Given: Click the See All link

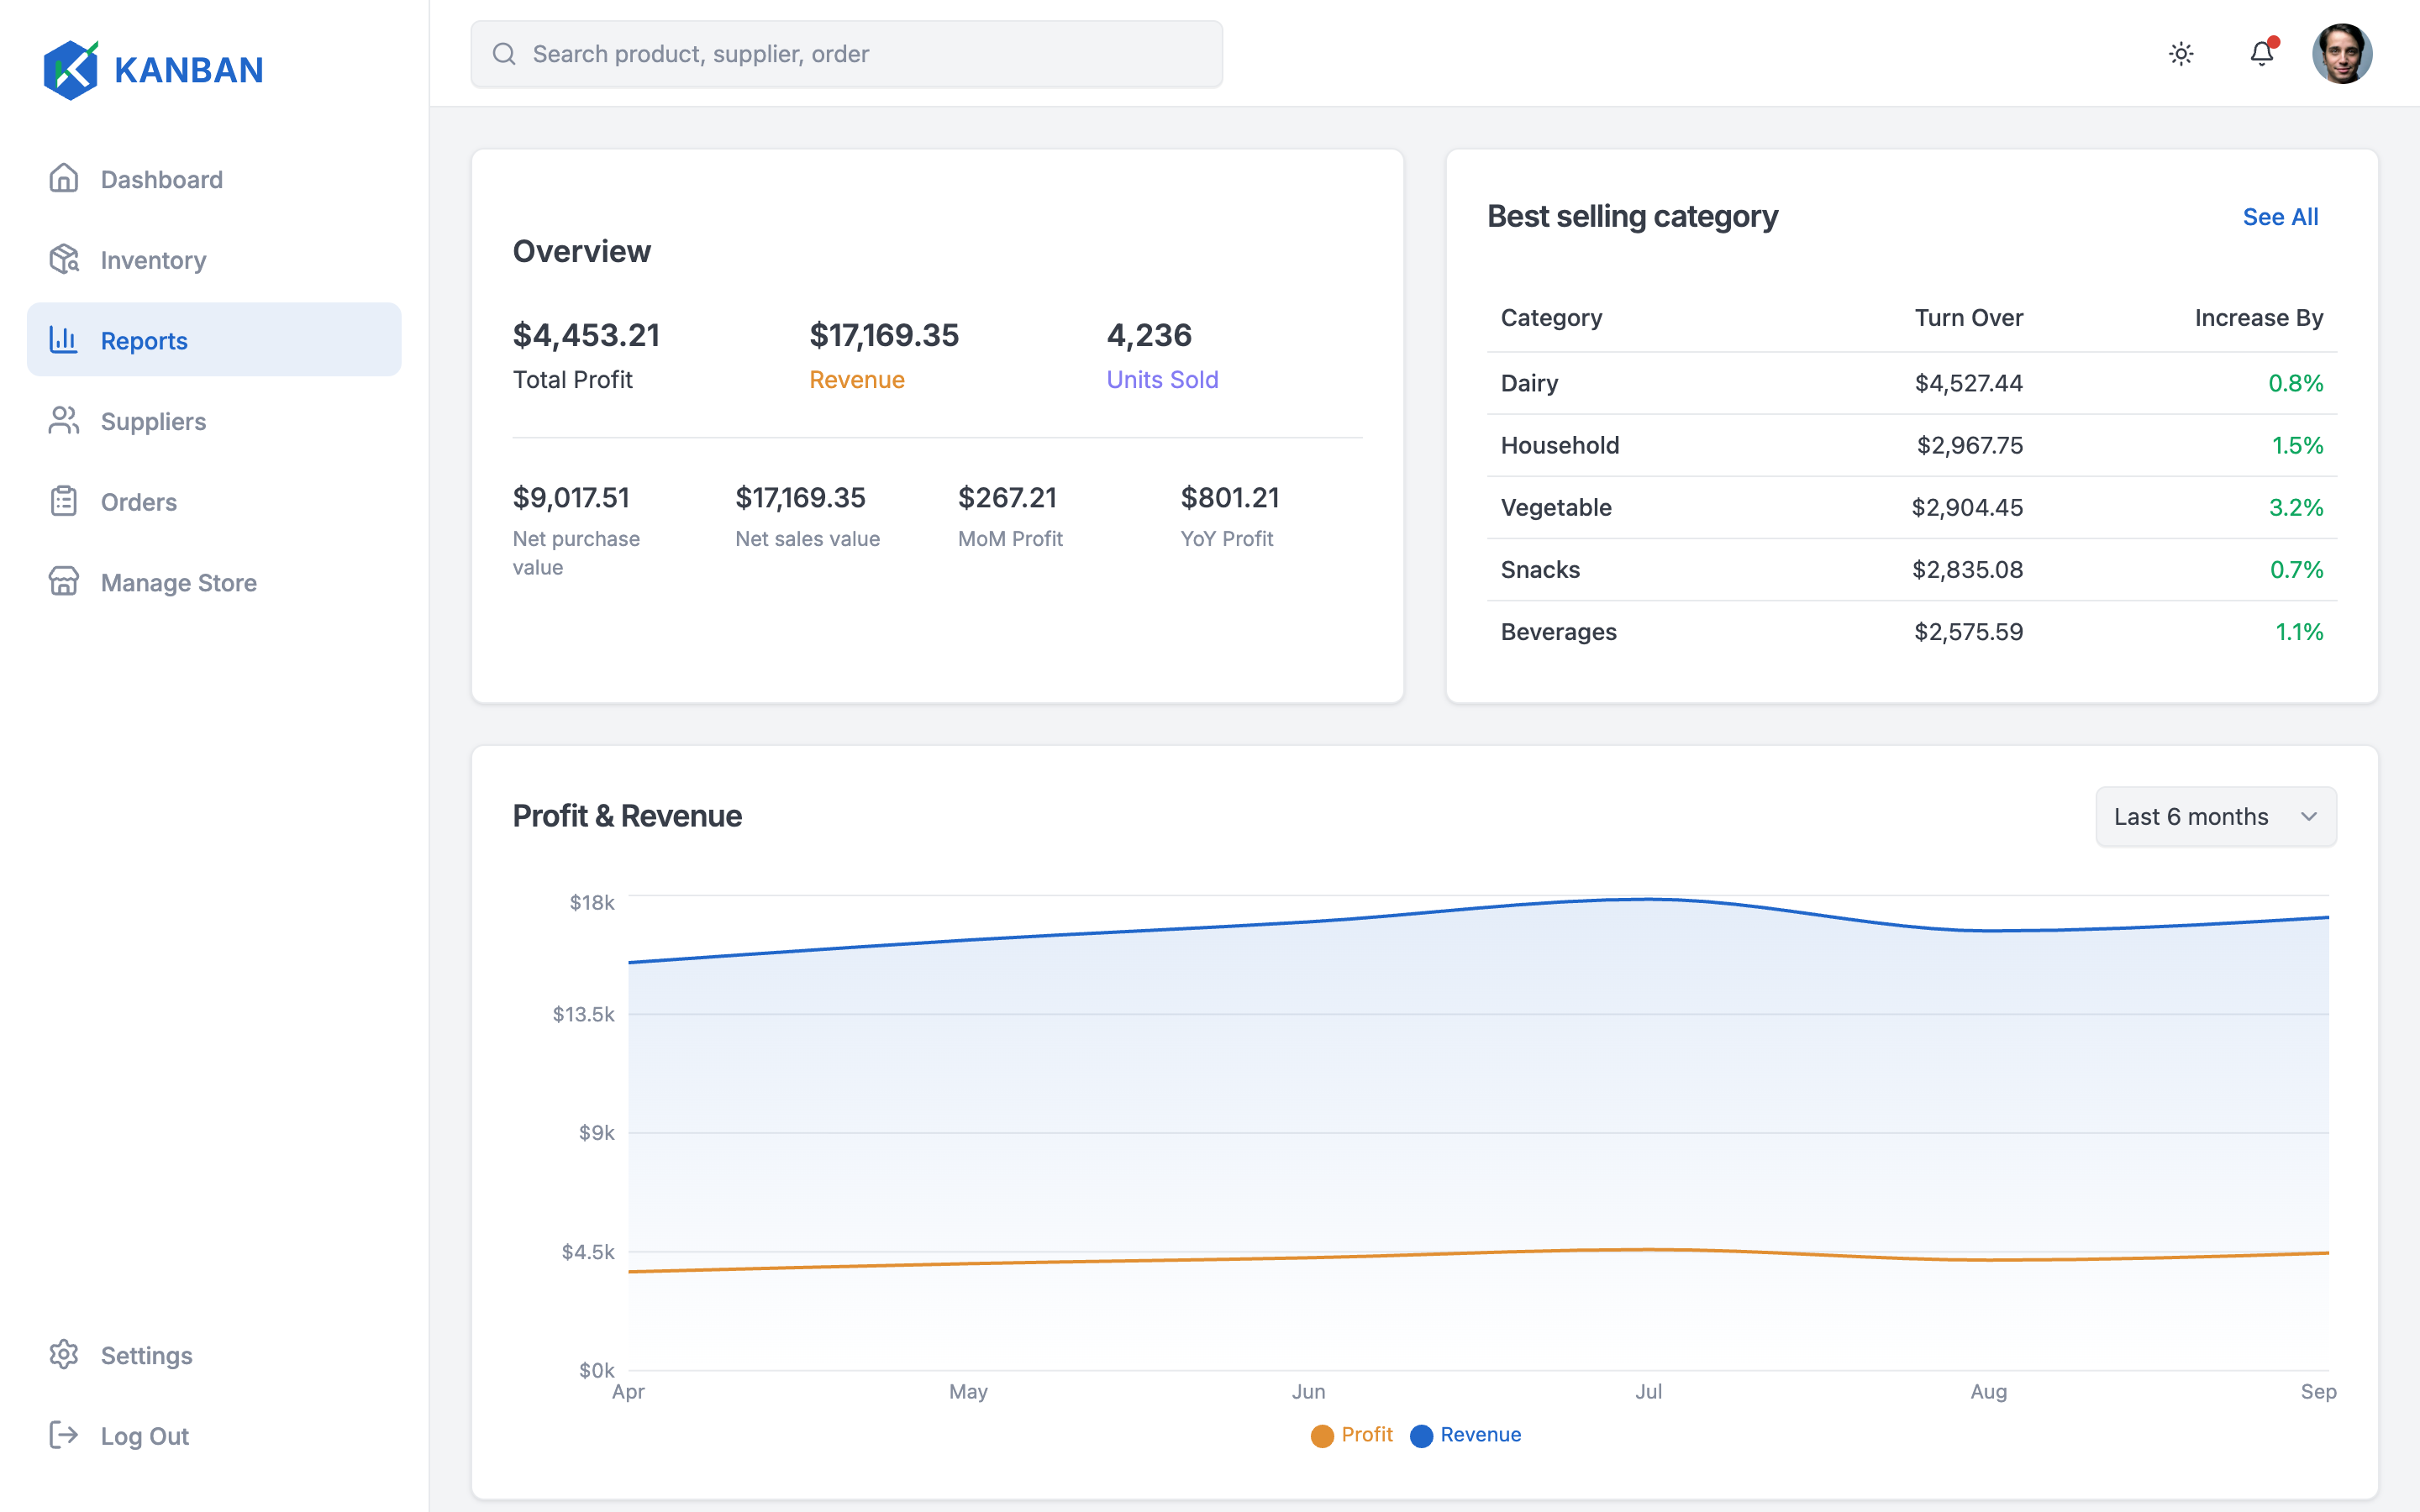Looking at the screenshot, I should [2280, 217].
